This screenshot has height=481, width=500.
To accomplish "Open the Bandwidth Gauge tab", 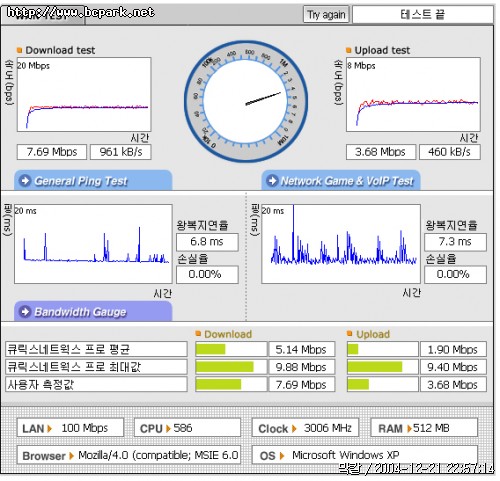I will coord(93,312).
